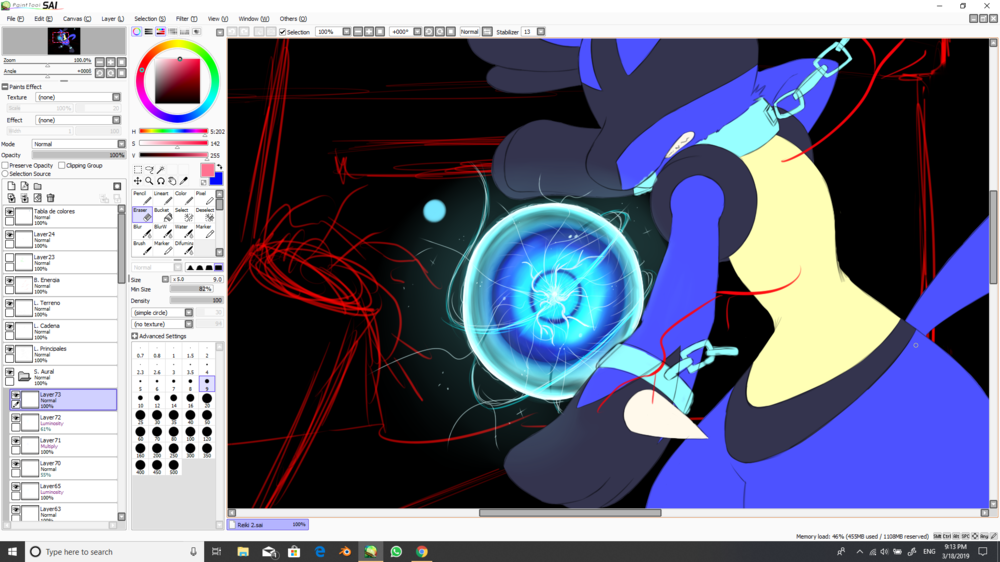Create a new linework layer
The width and height of the screenshot is (1000, 562).
tap(24, 186)
